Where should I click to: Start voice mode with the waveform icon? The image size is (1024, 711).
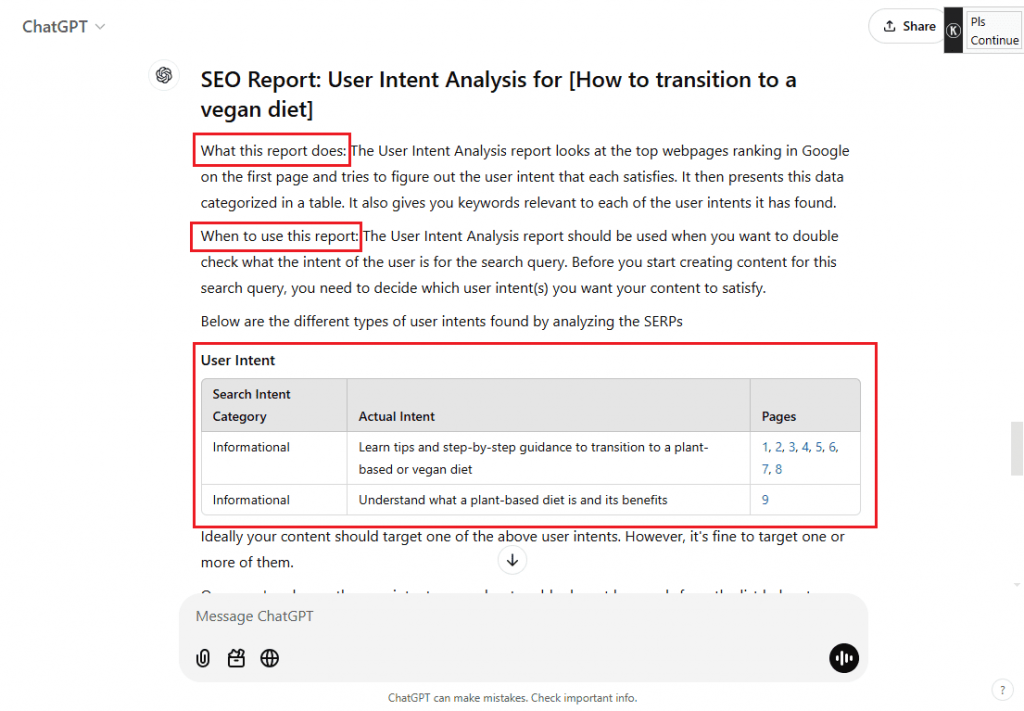[843, 658]
